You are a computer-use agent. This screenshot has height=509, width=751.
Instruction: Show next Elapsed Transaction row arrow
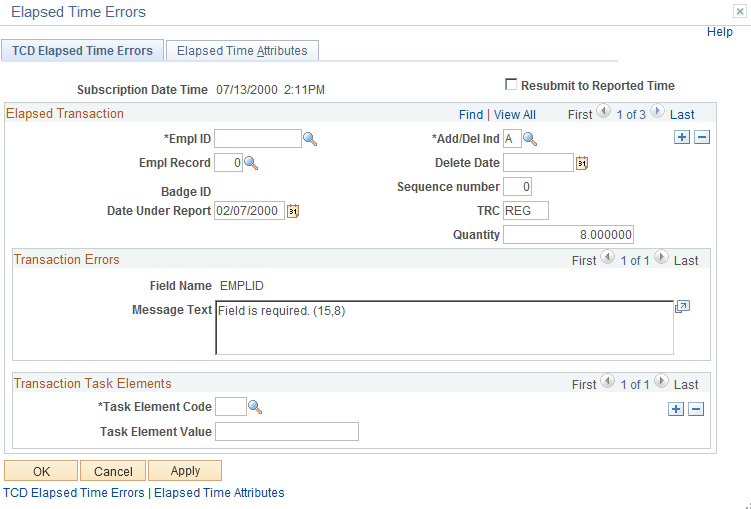tap(657, 112)
